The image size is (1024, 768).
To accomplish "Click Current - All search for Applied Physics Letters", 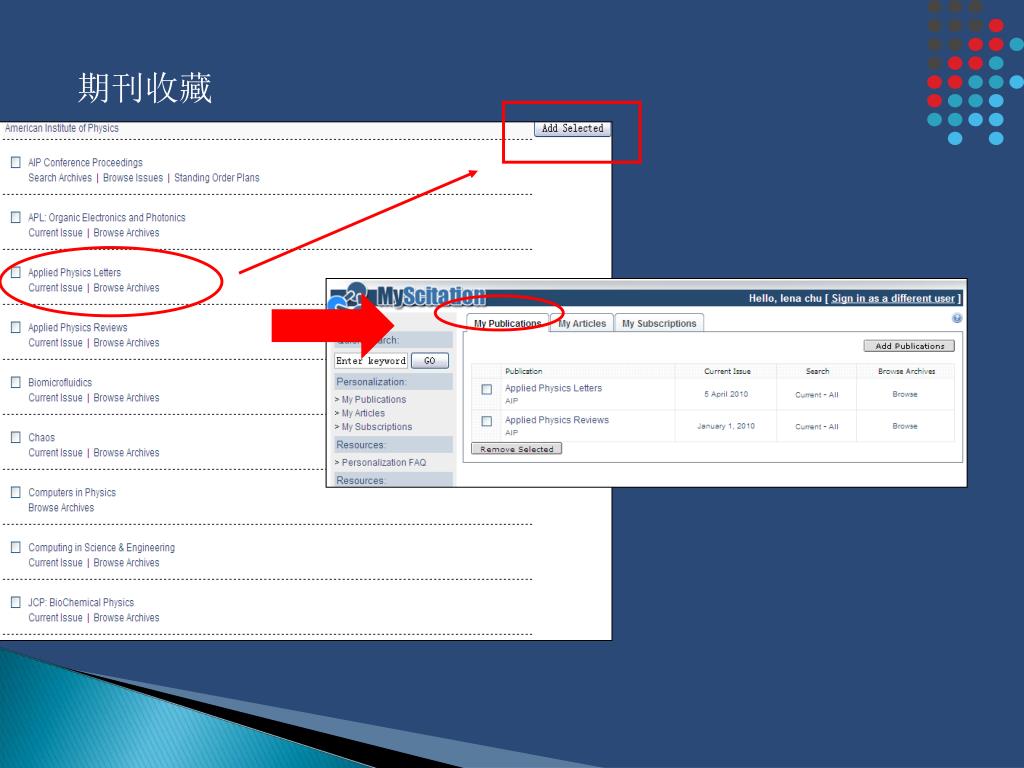I will (816, 394).
